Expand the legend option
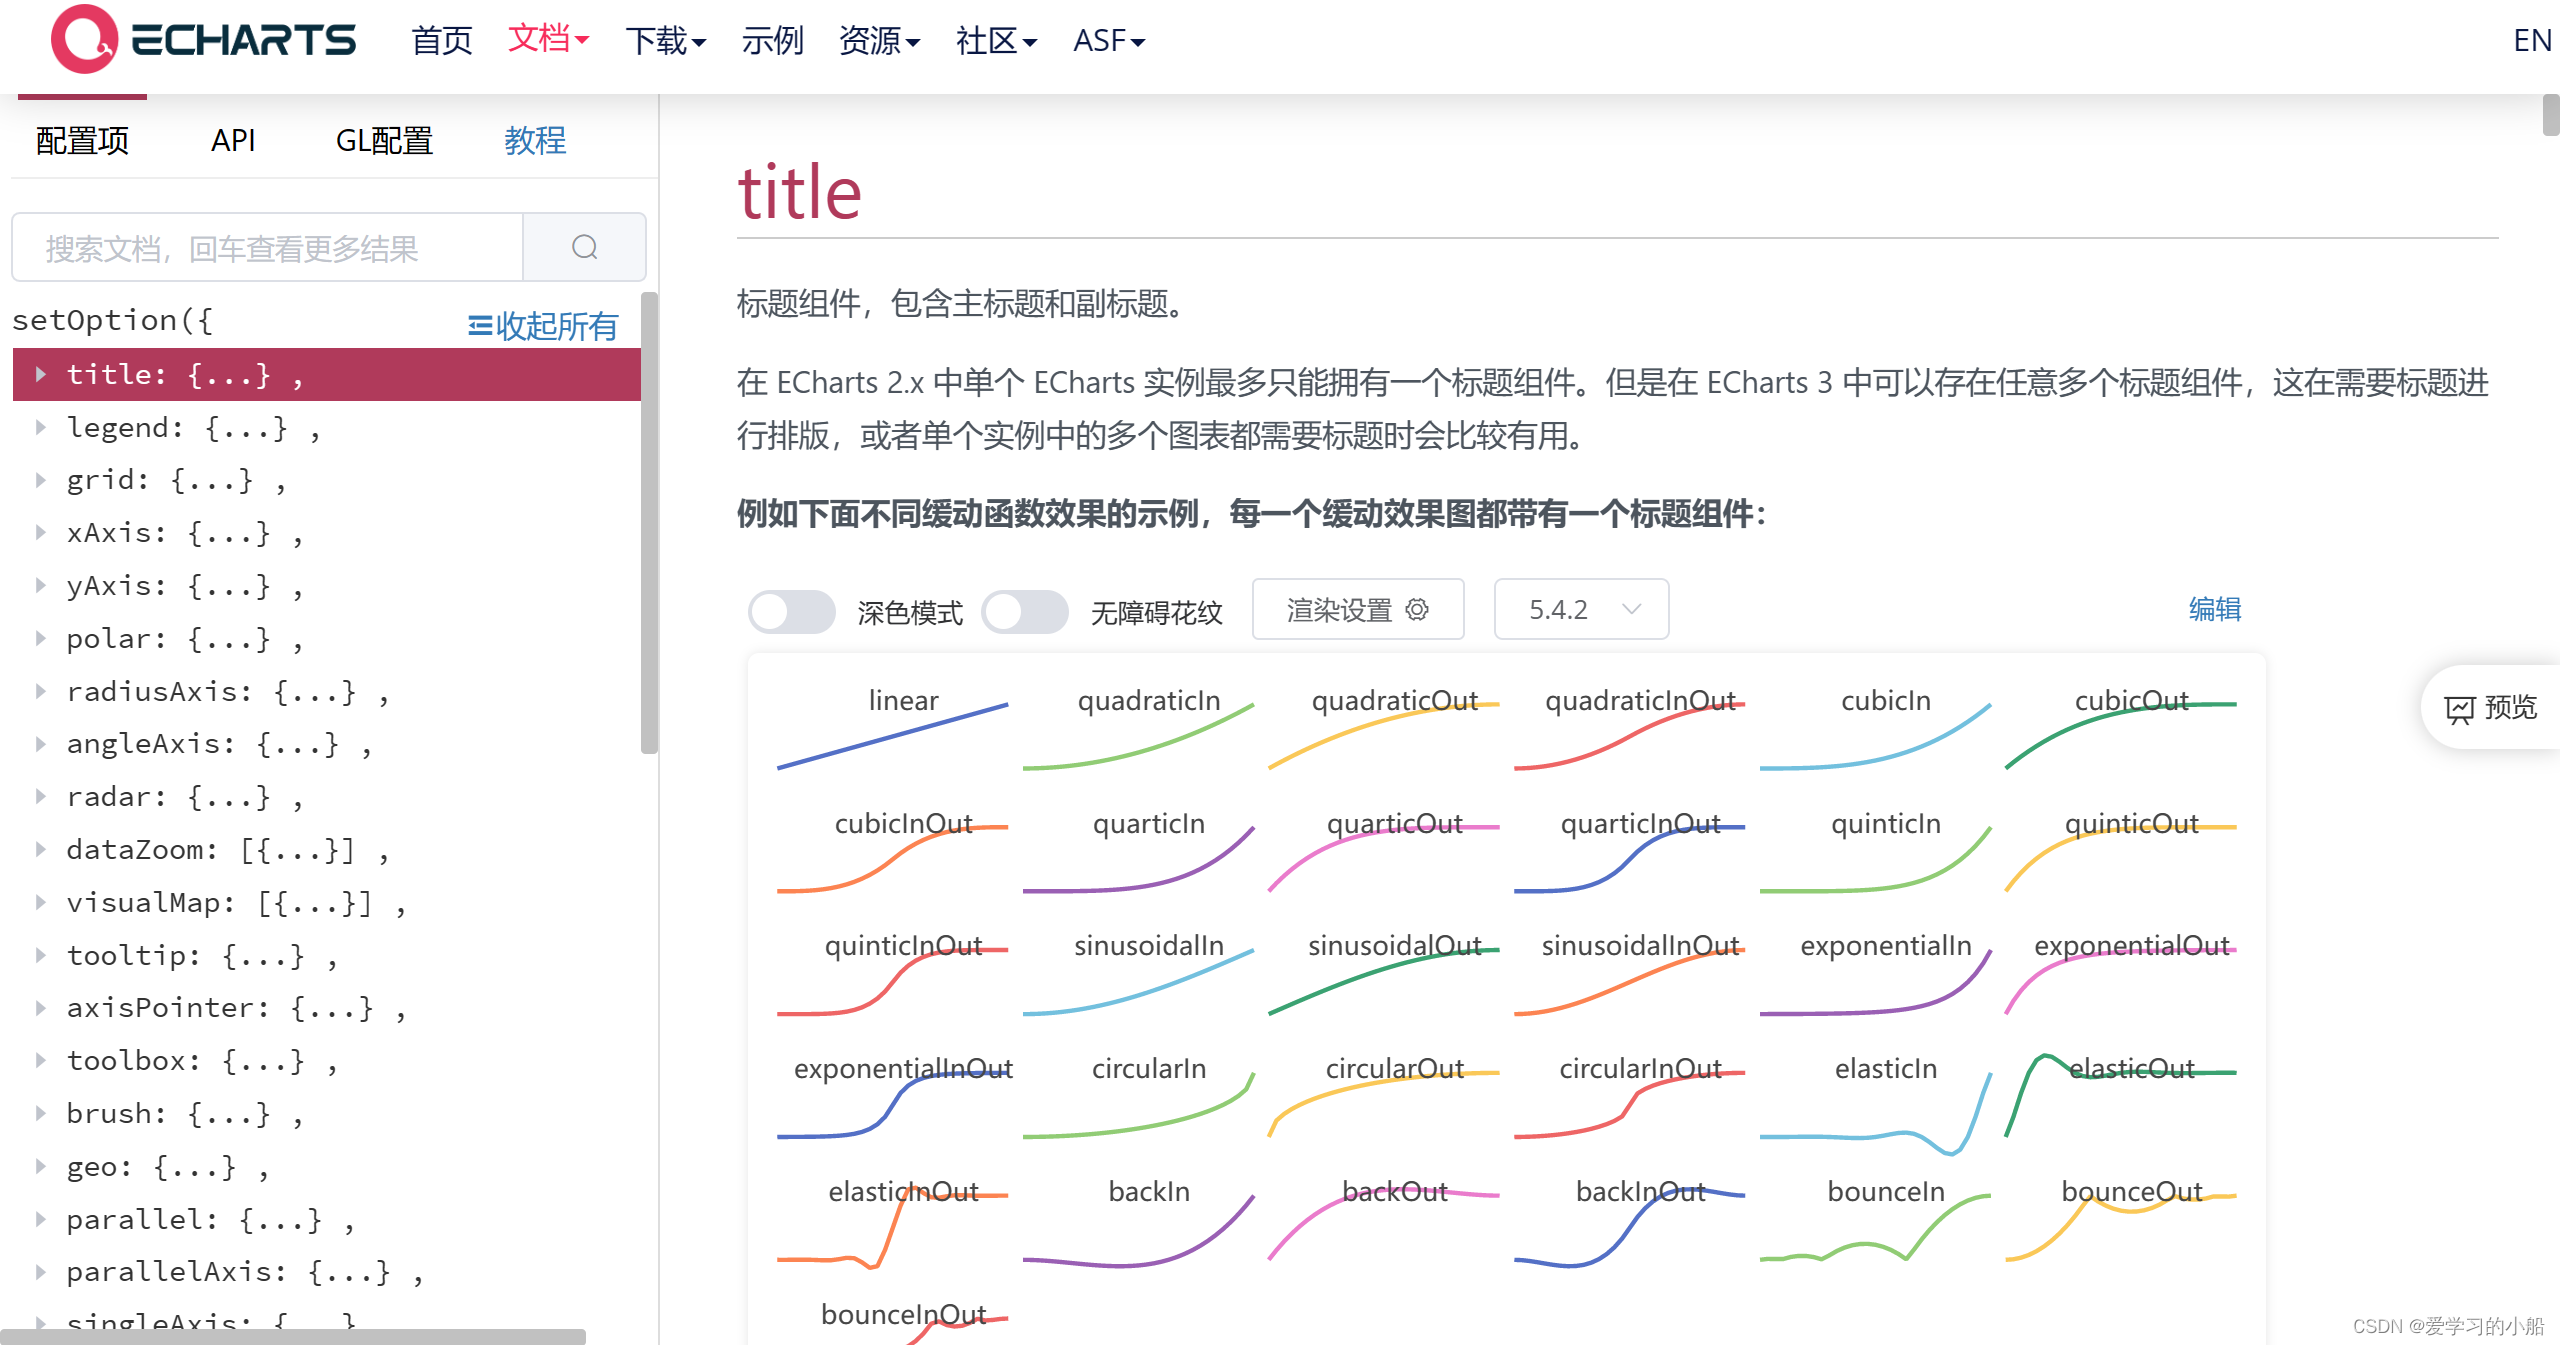This screenshot has height=1345, width=2560. pyautogui.click(x=41, y=427)
